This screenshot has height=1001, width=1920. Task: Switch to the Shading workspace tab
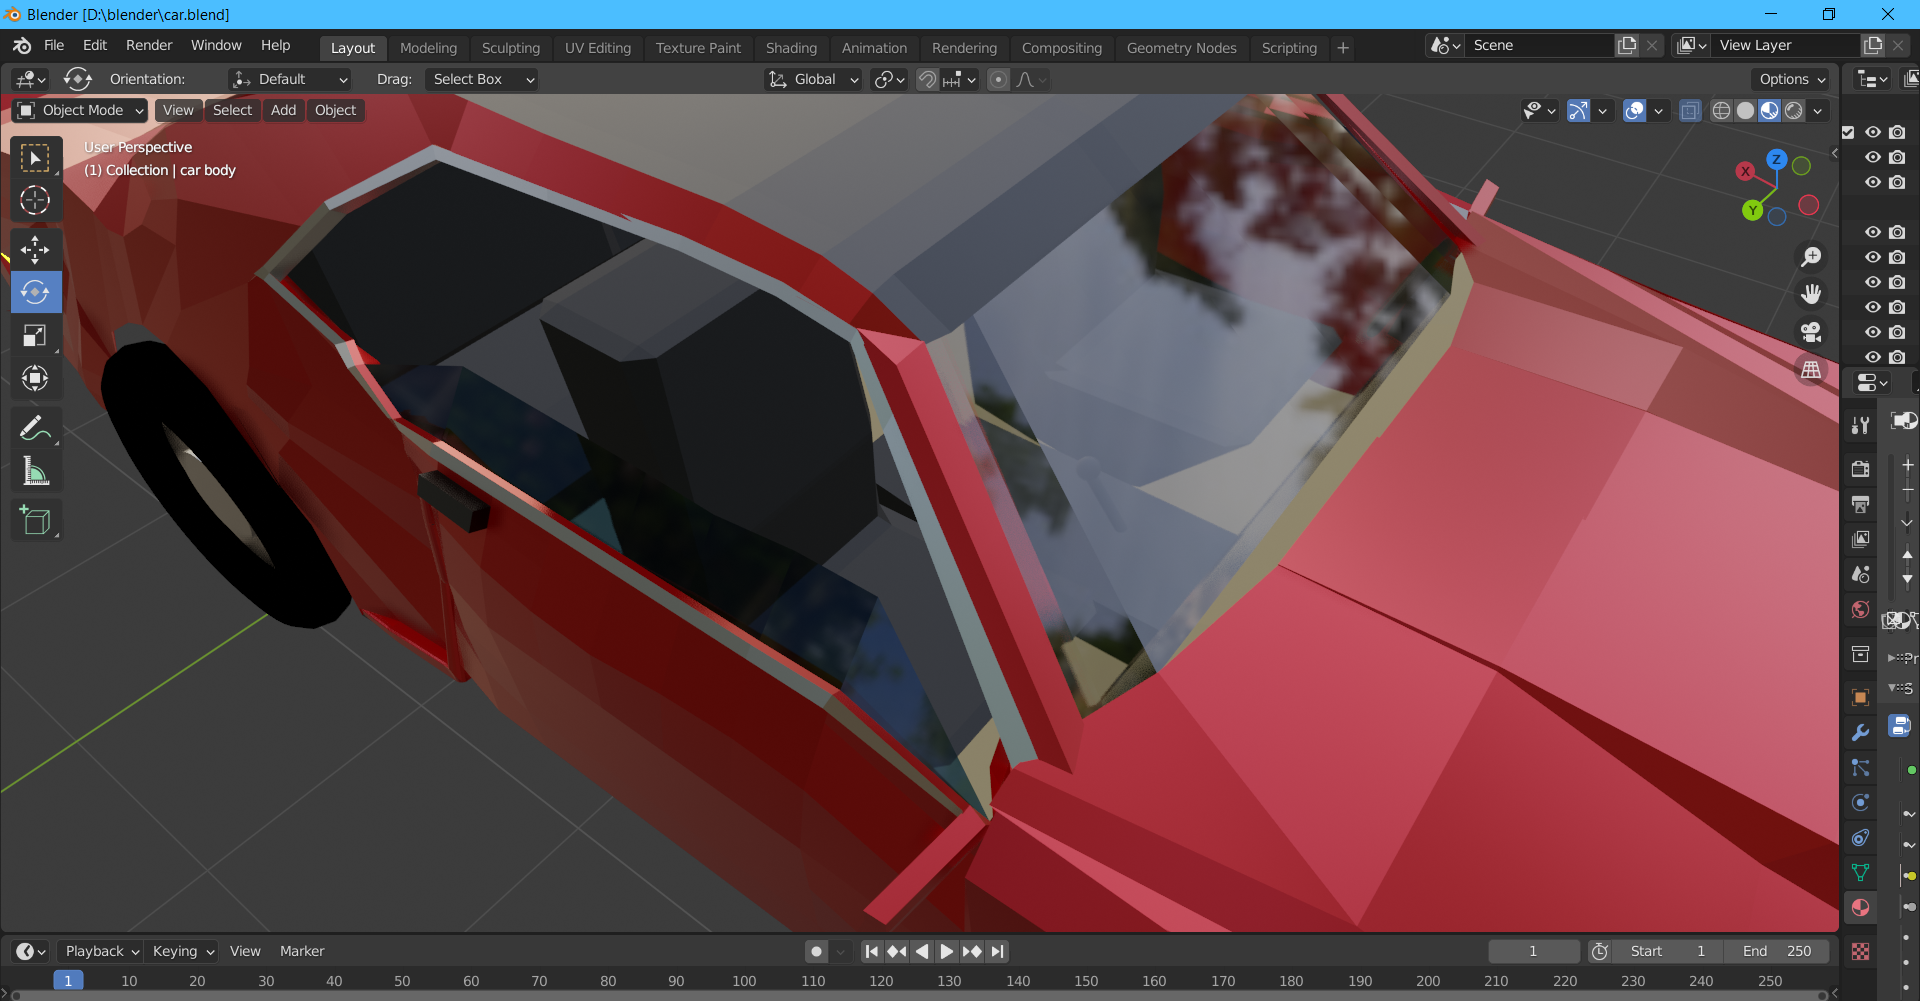(791, 48)
